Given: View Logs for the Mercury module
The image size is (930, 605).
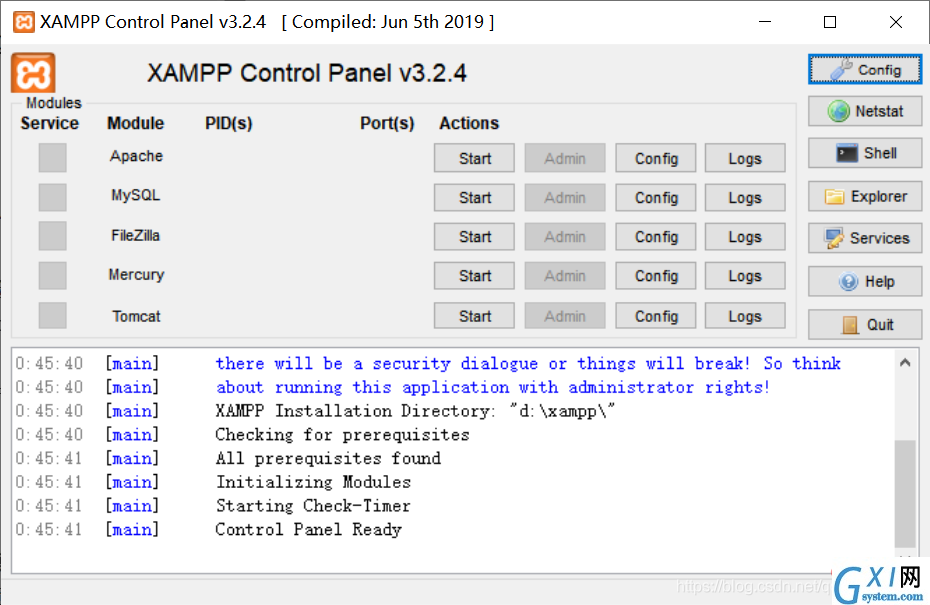Looking at the screenshot, I should 745,276.
